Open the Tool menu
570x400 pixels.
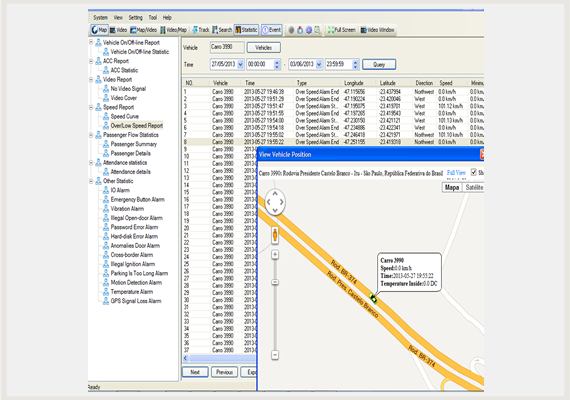coord(153,17)
